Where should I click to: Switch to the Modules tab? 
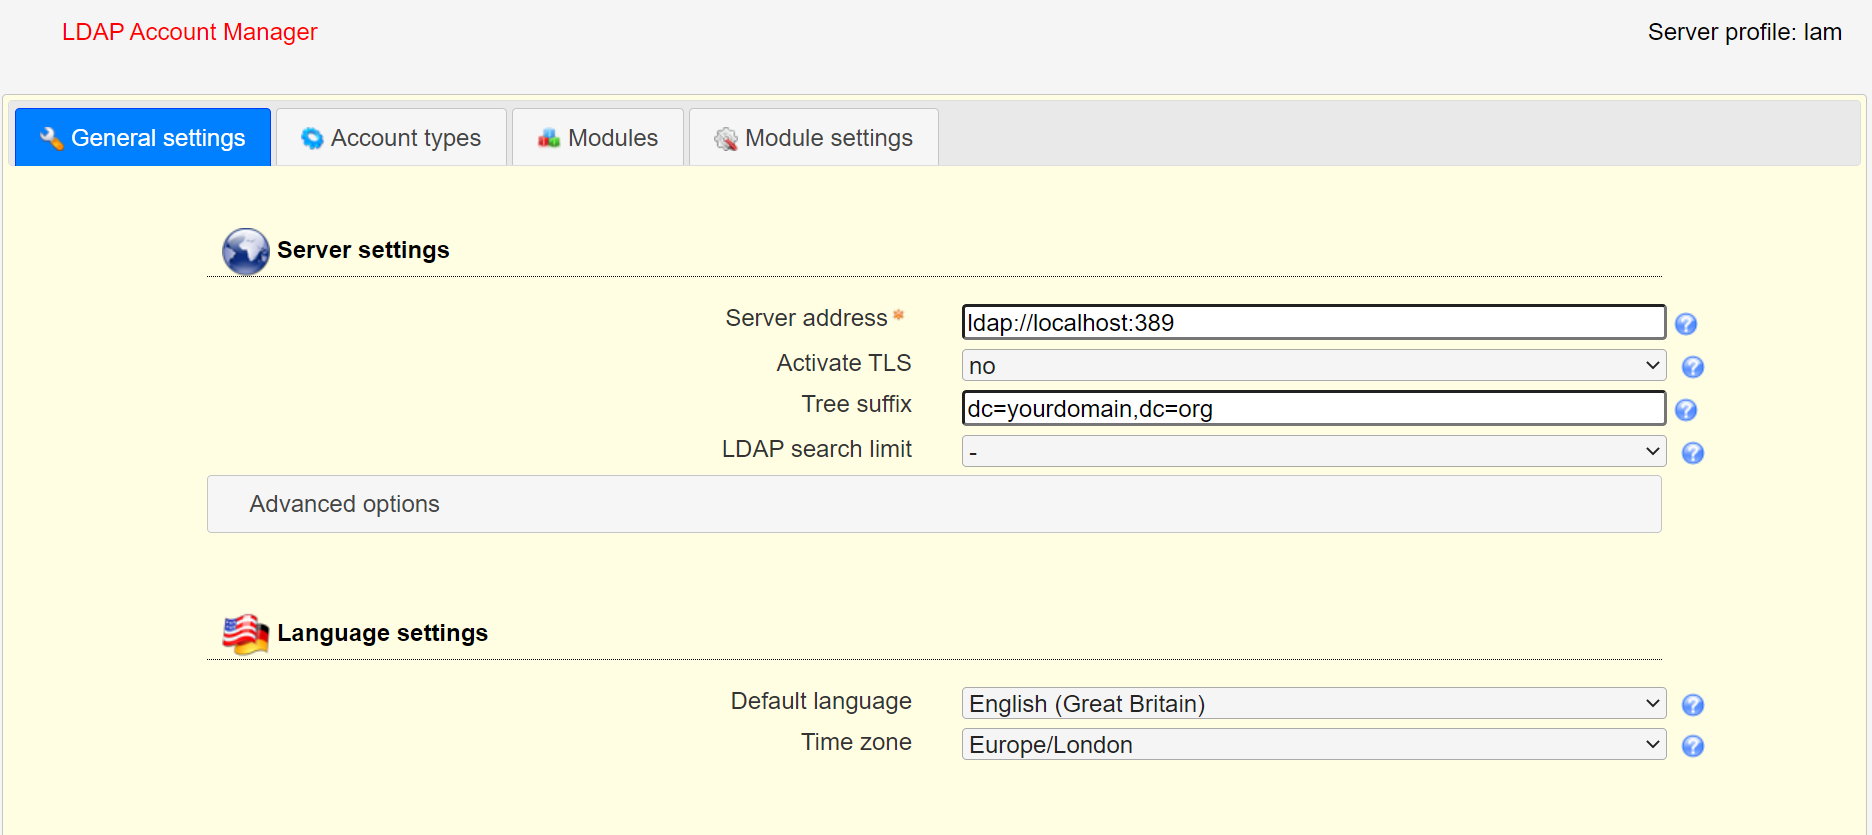click(598, 137)
